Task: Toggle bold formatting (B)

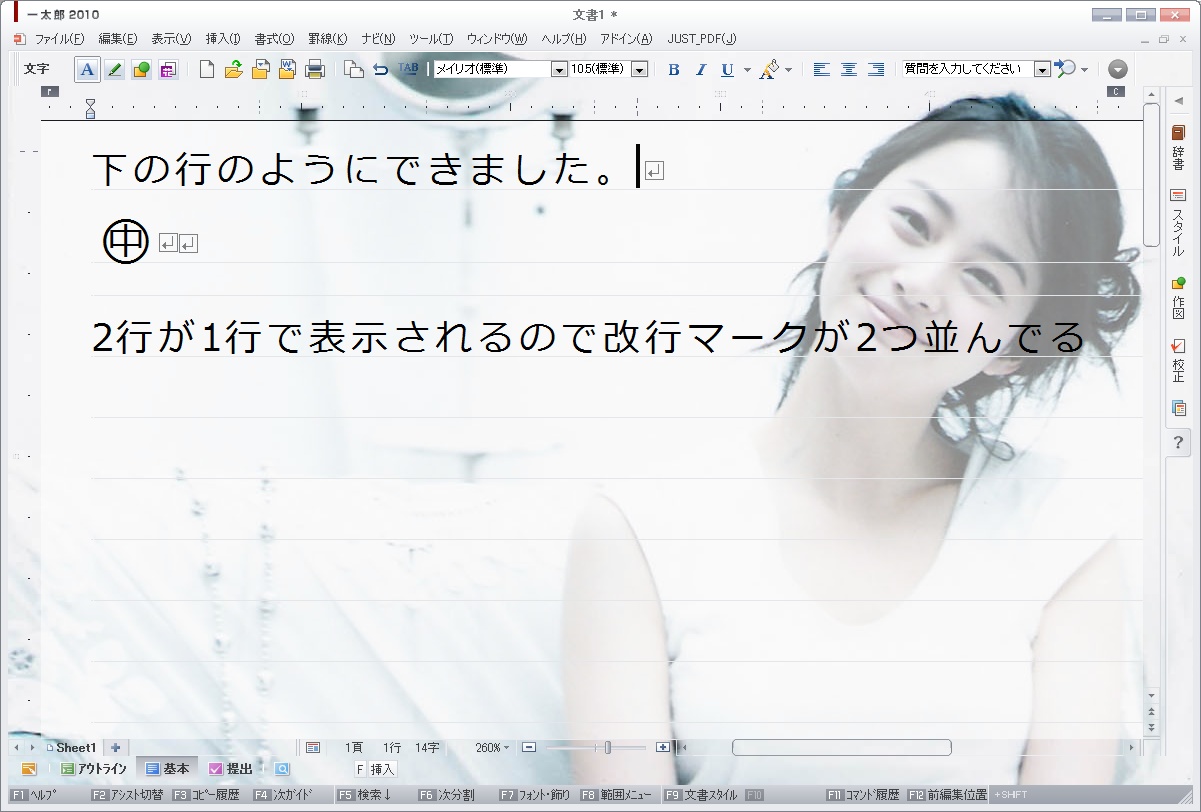Action: (x=673, y=69)
